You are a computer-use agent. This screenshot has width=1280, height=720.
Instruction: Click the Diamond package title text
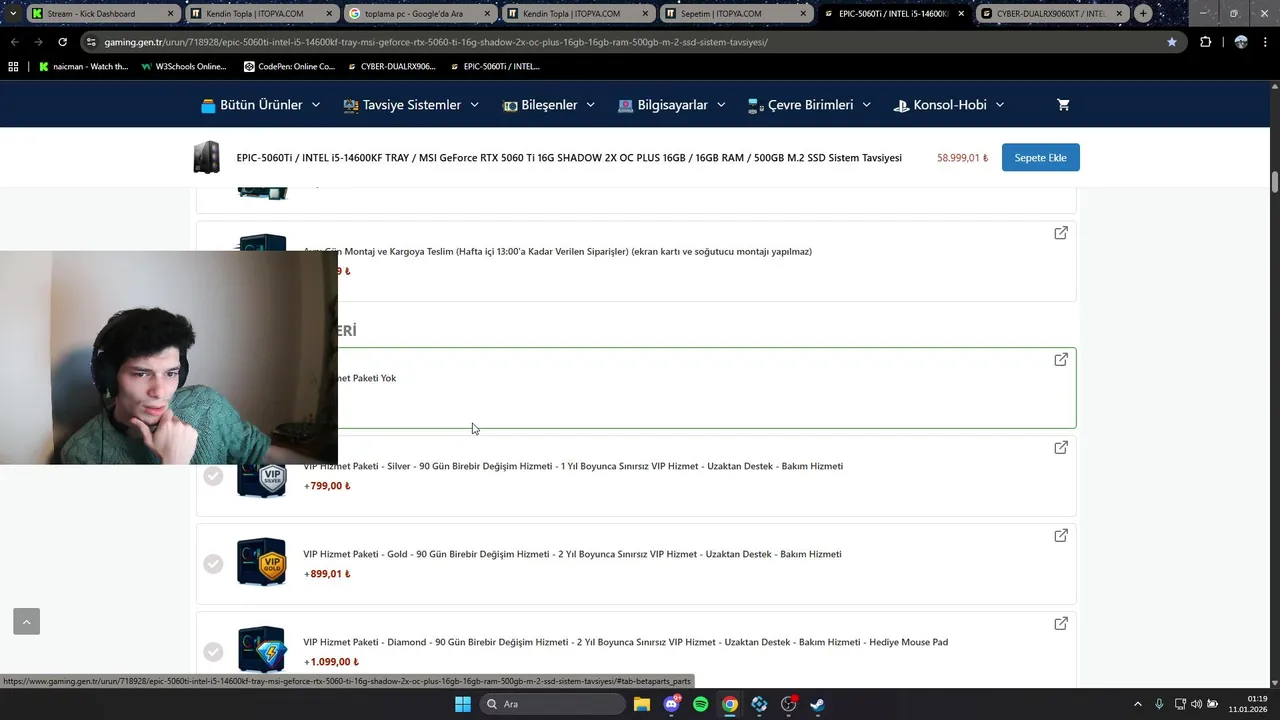pyautogui.click(x=626, y=642)
